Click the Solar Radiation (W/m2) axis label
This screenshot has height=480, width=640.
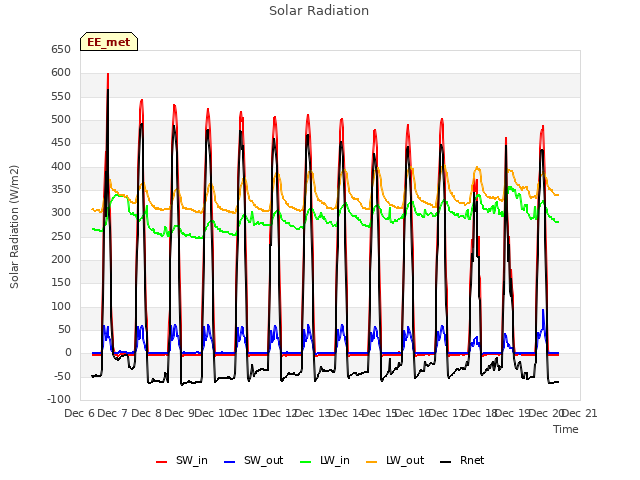14,227
